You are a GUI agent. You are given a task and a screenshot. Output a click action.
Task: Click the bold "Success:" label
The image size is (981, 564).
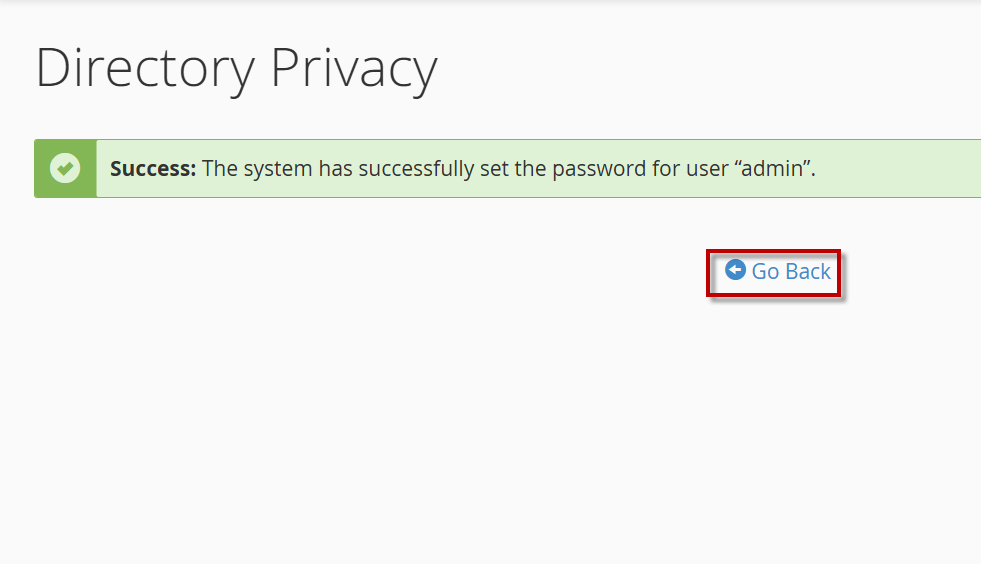point(152,168)
